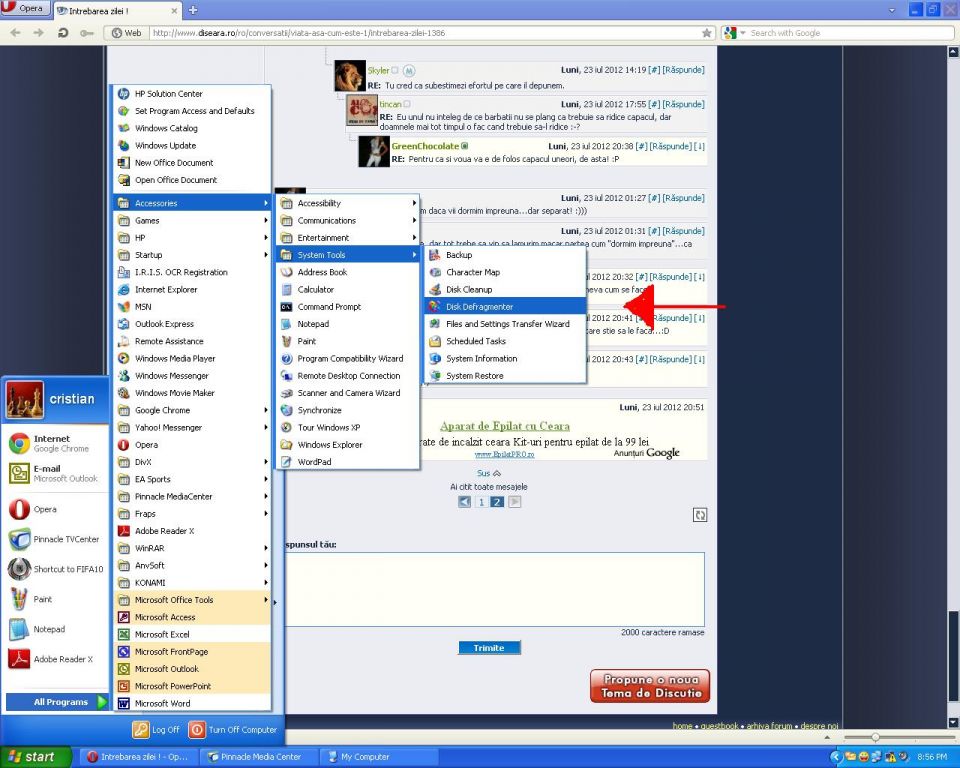Launch Remote Desktop Connection icon

coord(286,375)
